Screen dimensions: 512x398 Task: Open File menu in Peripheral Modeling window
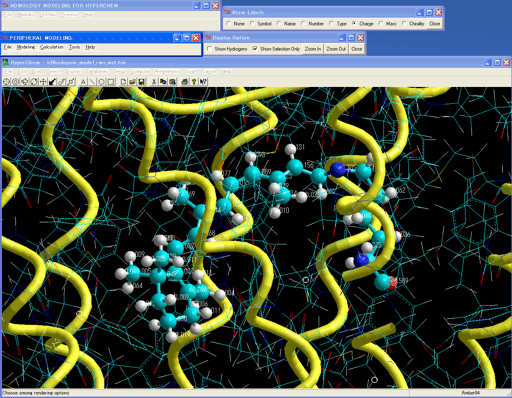click(x=8, y=47)
